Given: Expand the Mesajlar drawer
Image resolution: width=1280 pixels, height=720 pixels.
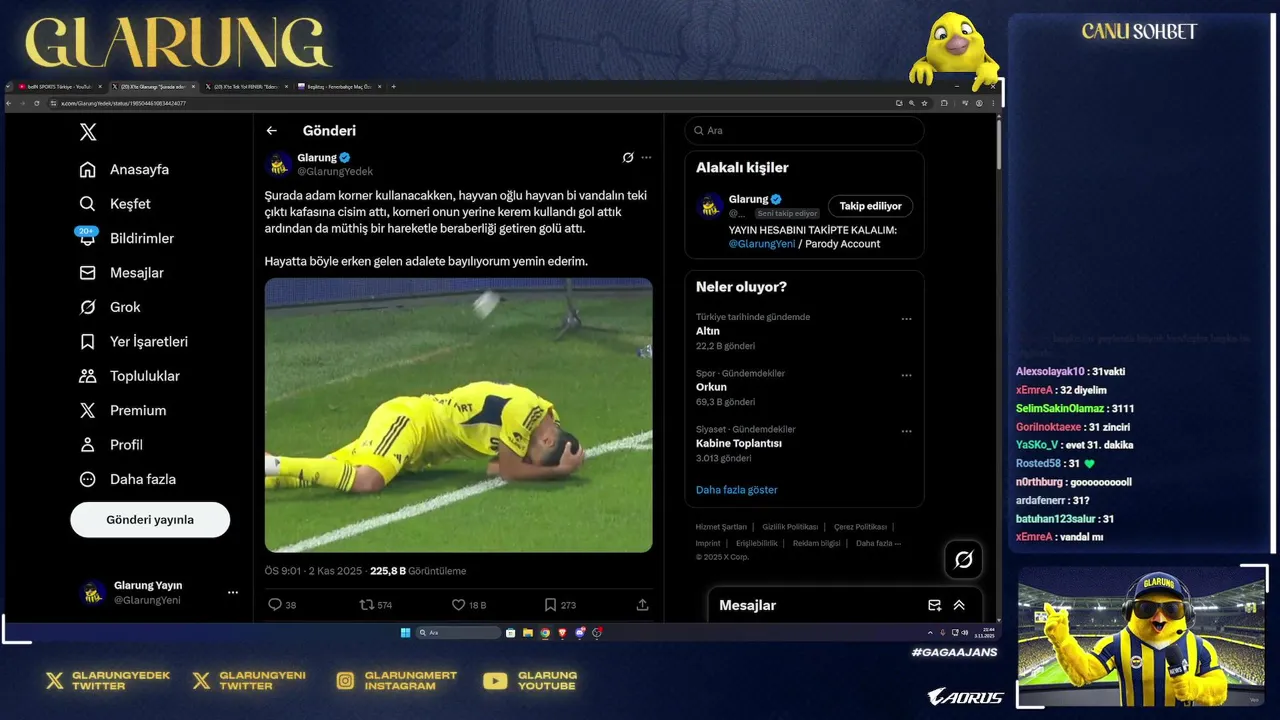Looking at the screenshot, I should tap(959, 605).
